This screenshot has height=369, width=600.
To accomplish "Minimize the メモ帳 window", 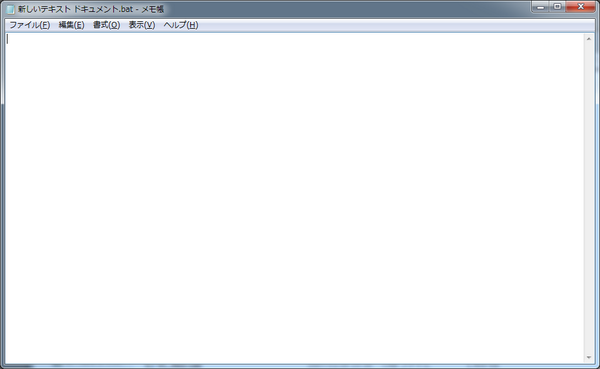I will pos(540,7).
